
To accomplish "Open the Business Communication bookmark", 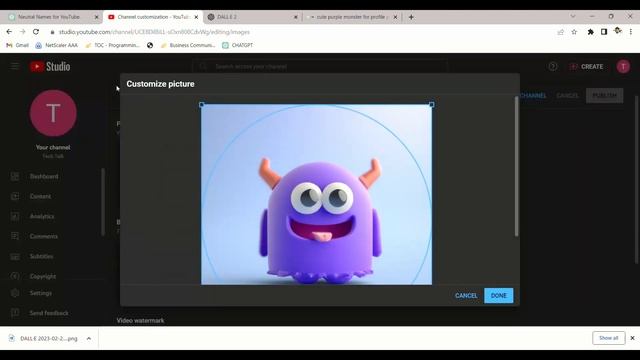I will tap(188, 45).
